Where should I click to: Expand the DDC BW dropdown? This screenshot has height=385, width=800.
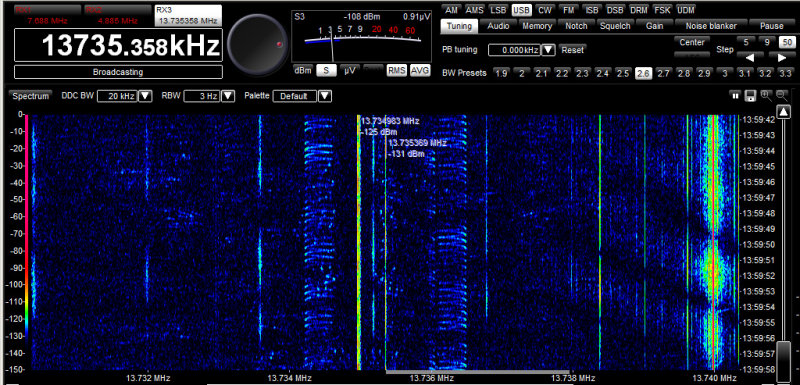[146, 96]
